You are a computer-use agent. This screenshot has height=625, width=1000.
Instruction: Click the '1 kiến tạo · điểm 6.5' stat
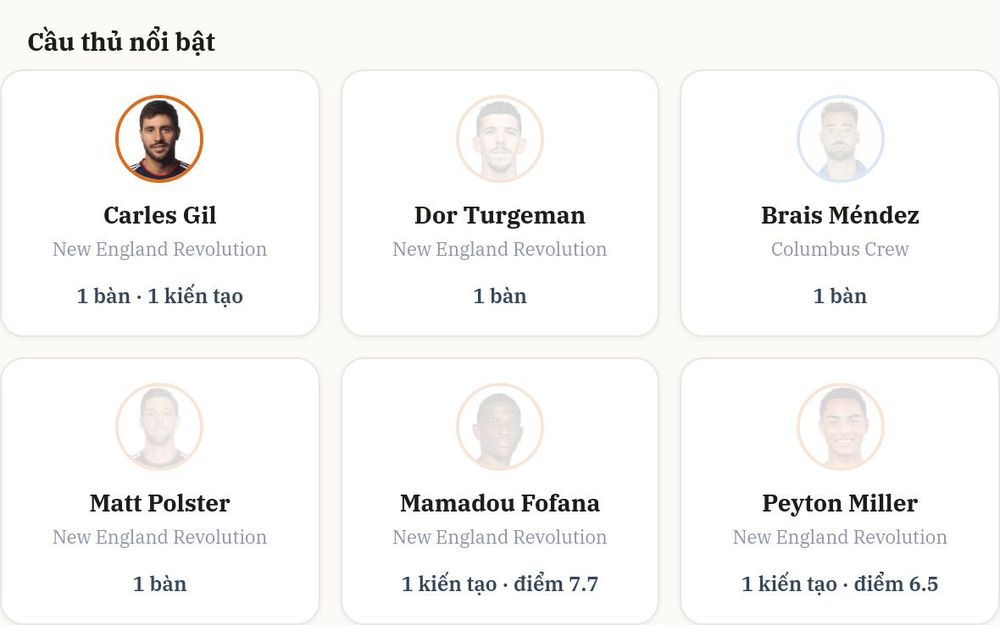(x=840, y=584)
